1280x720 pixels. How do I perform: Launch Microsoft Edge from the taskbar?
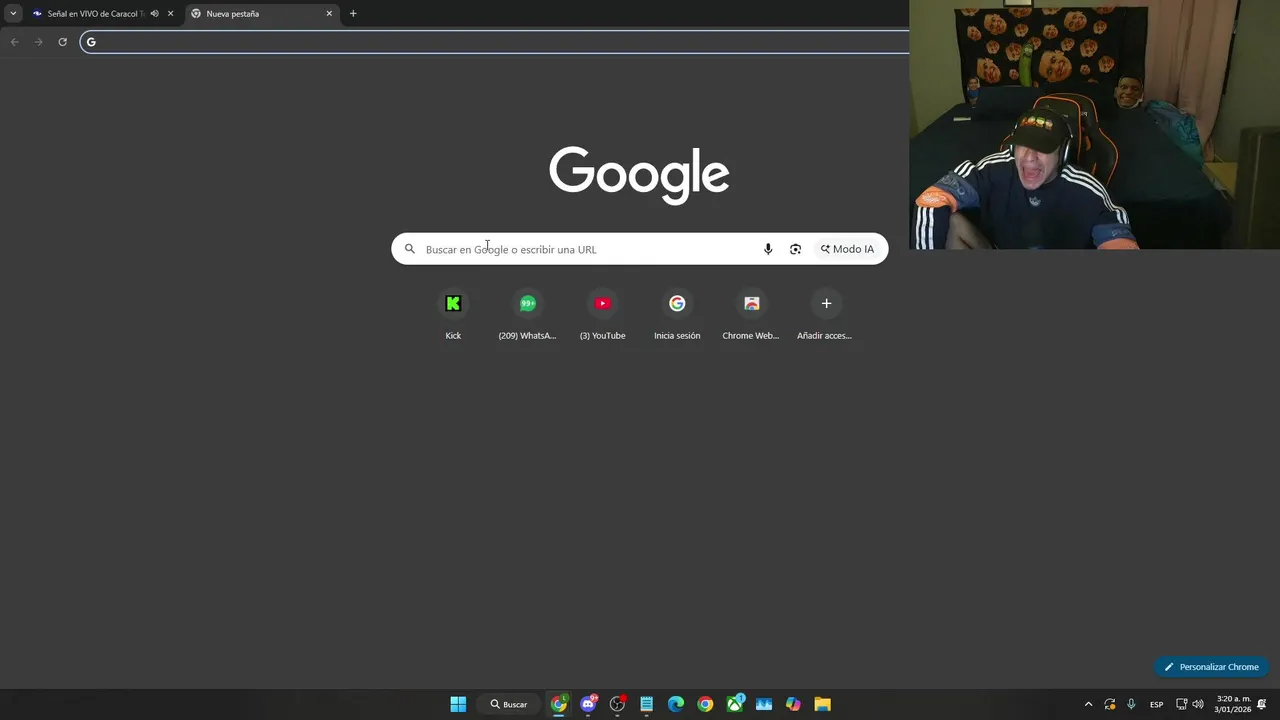coord(676,704)
